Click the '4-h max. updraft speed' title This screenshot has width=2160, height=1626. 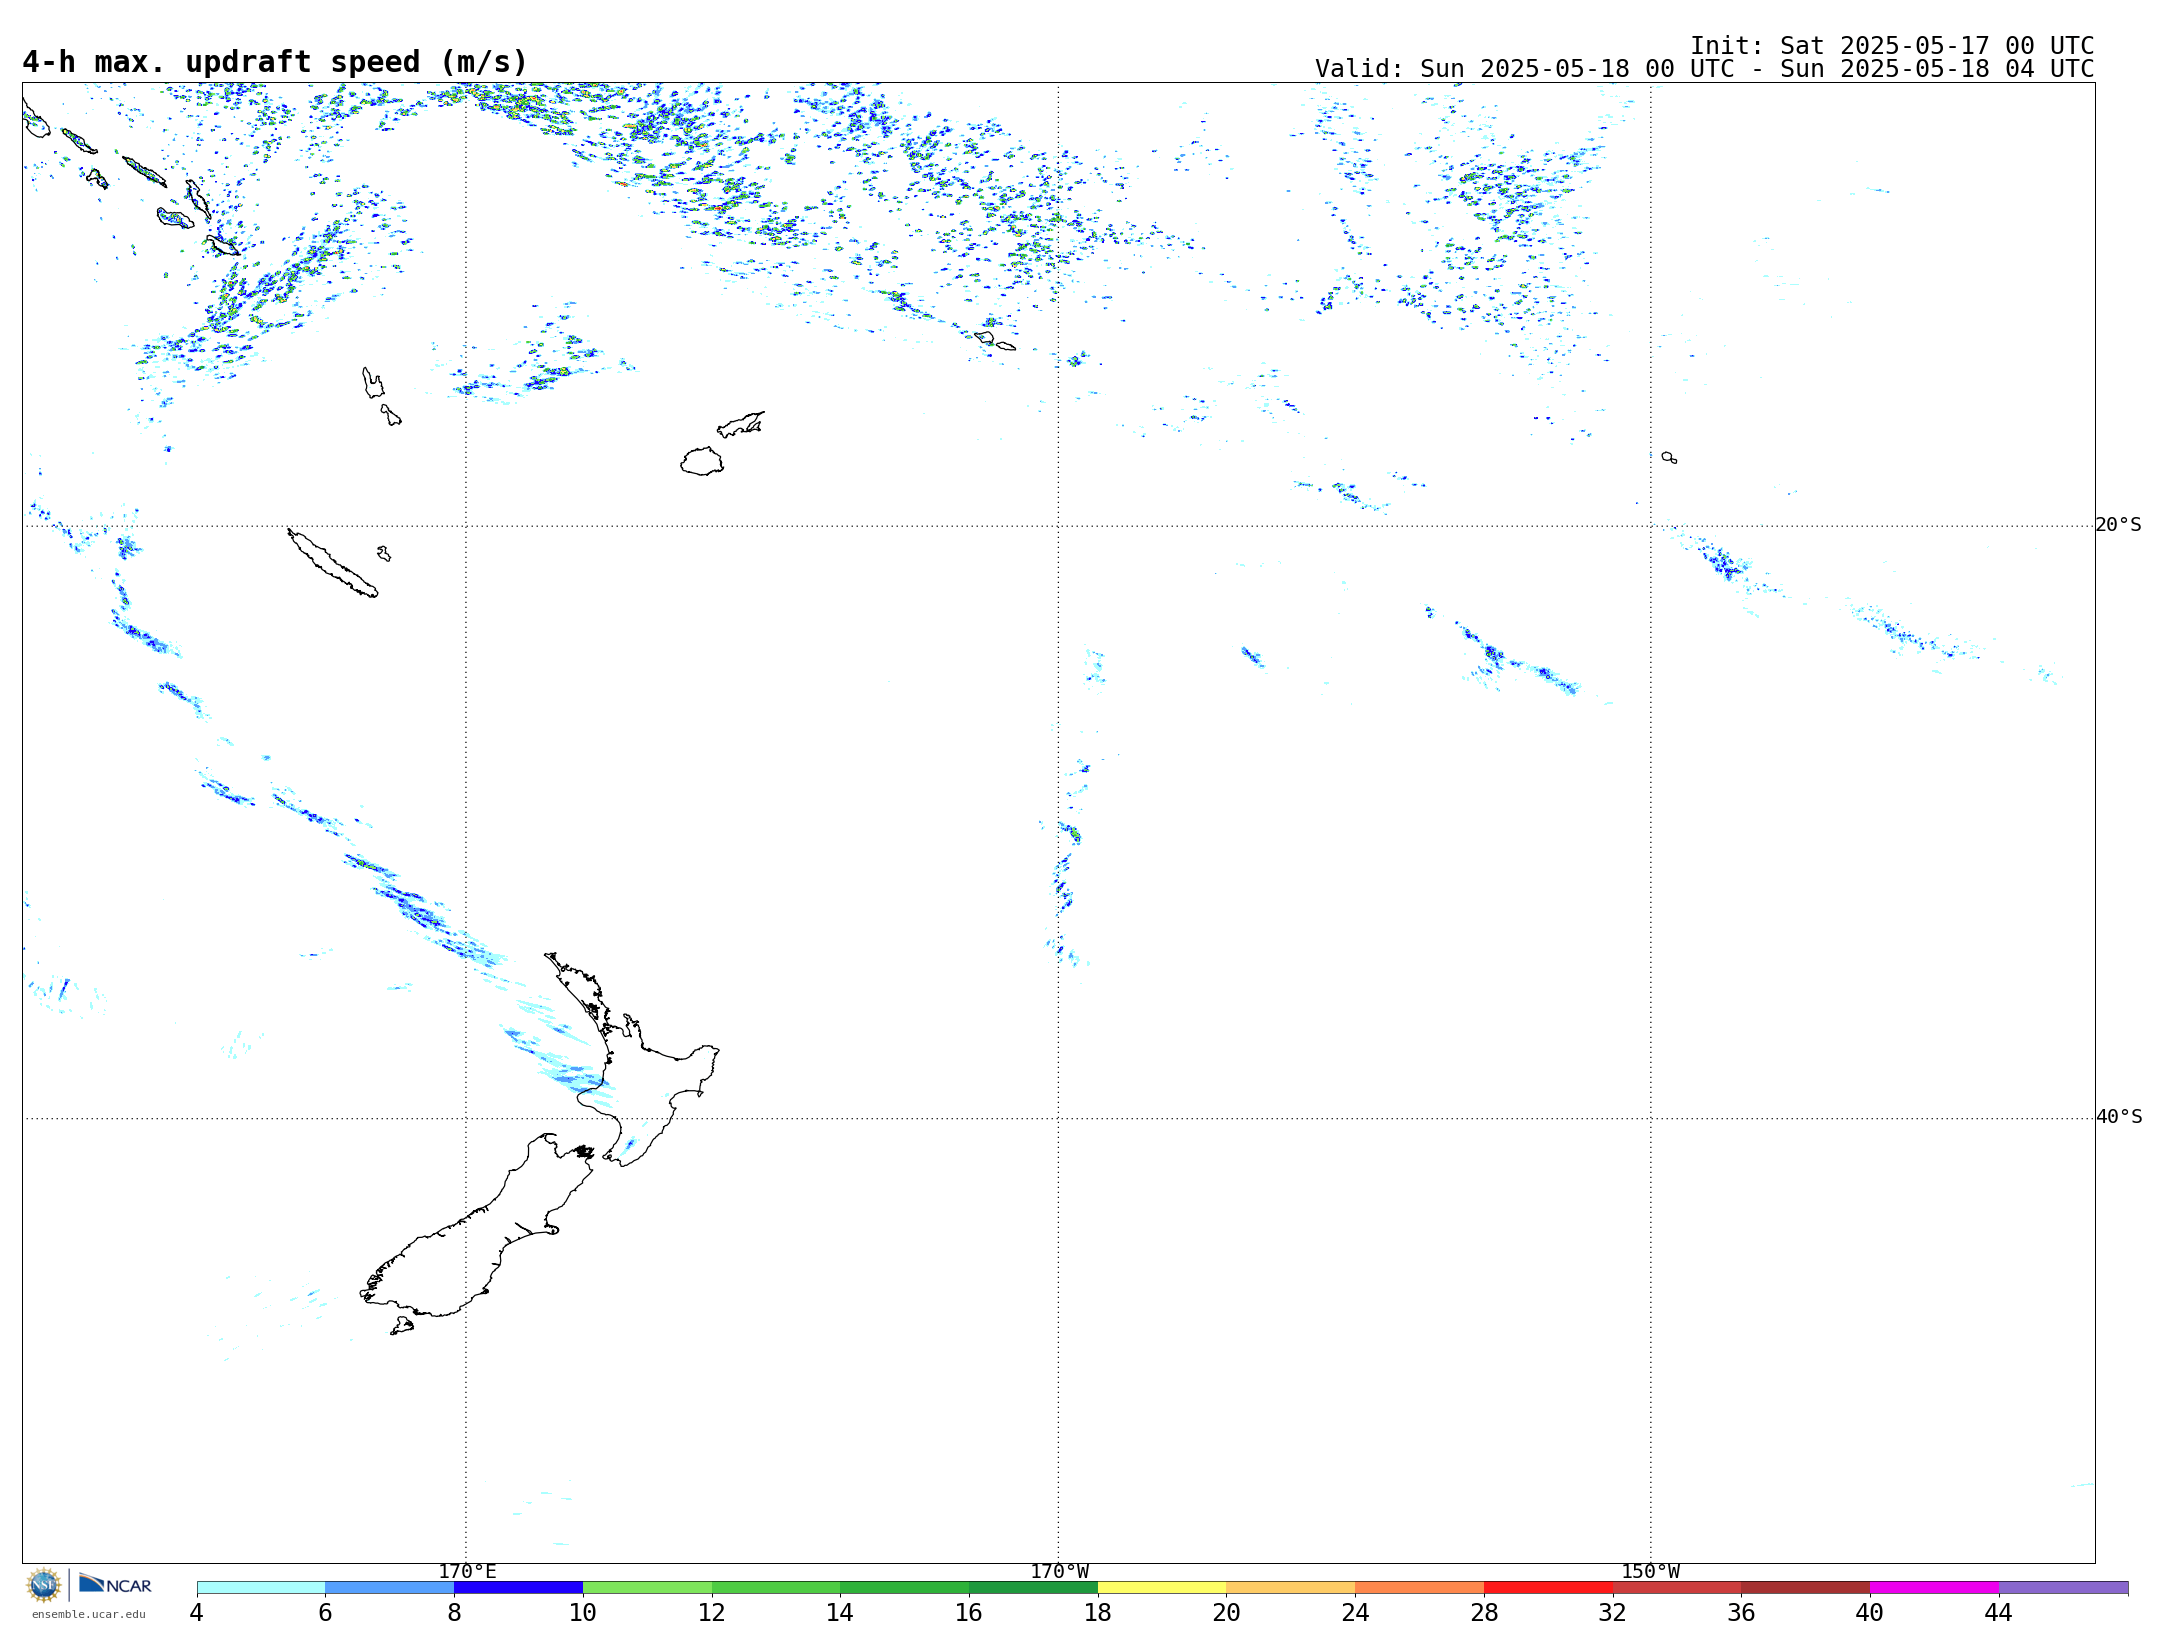(x=274, y=62)
